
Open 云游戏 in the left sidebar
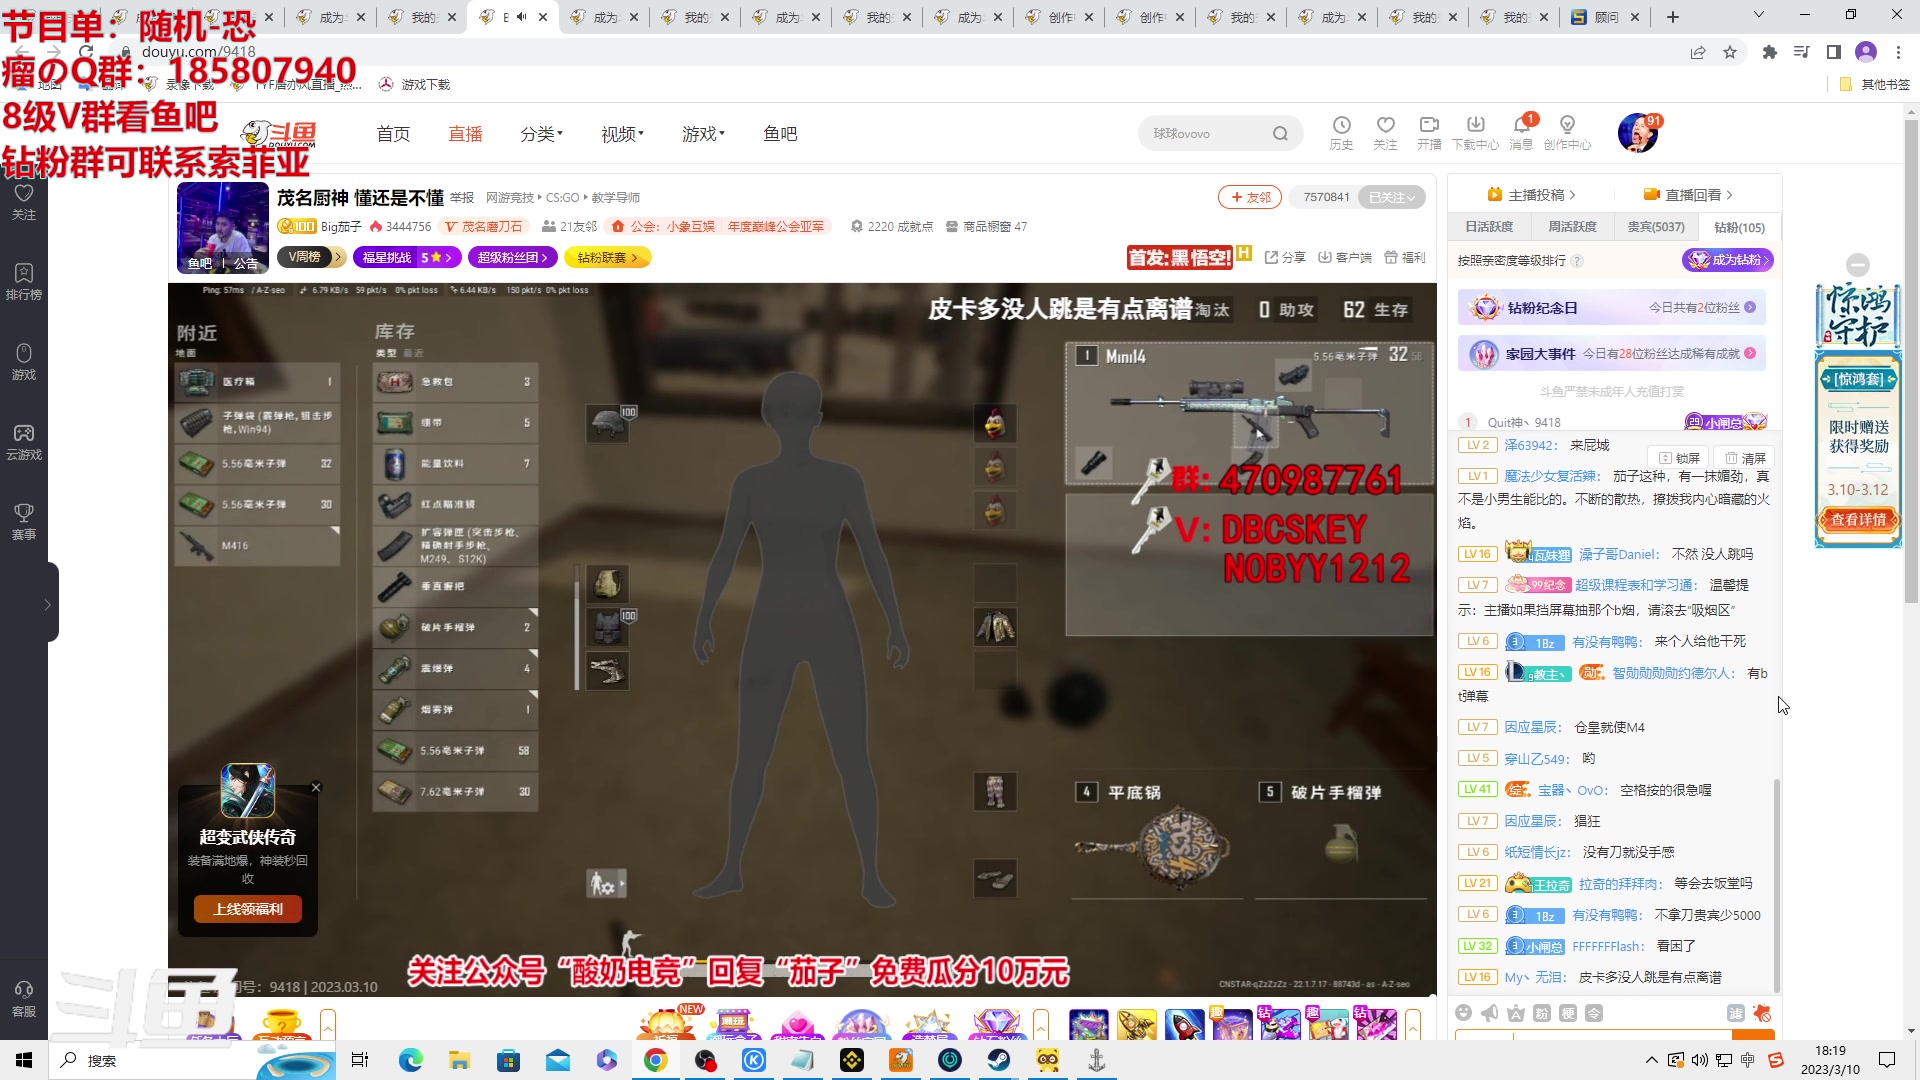coord(24,441)
